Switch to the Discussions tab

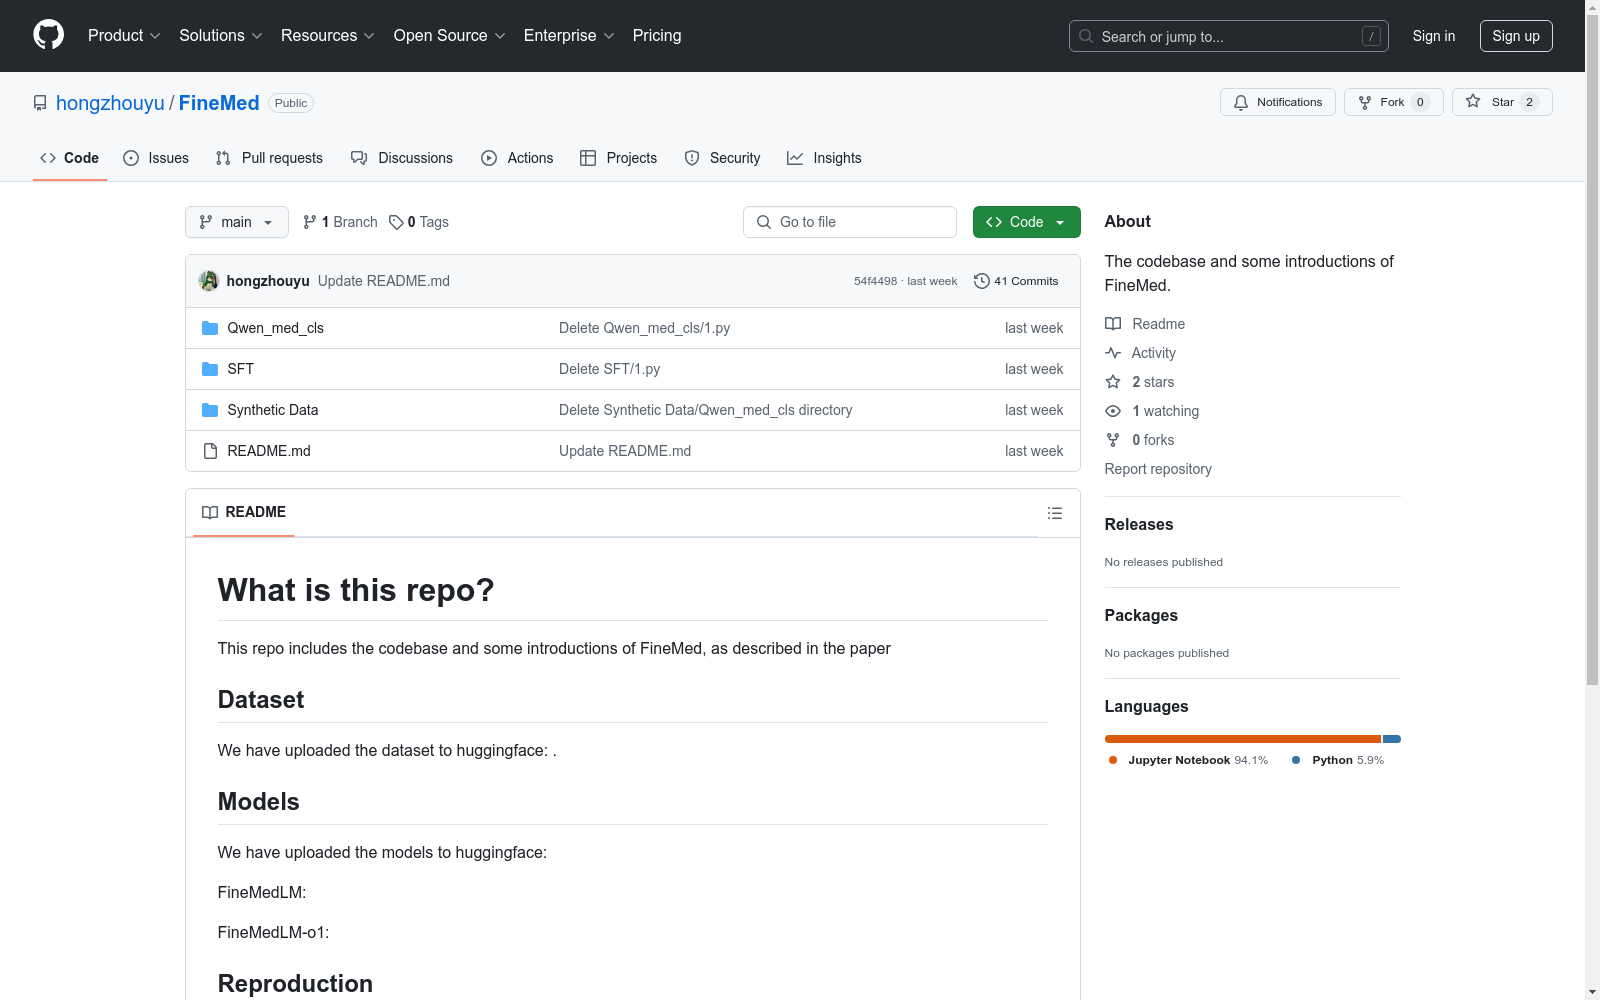click(x=402, y=158)
